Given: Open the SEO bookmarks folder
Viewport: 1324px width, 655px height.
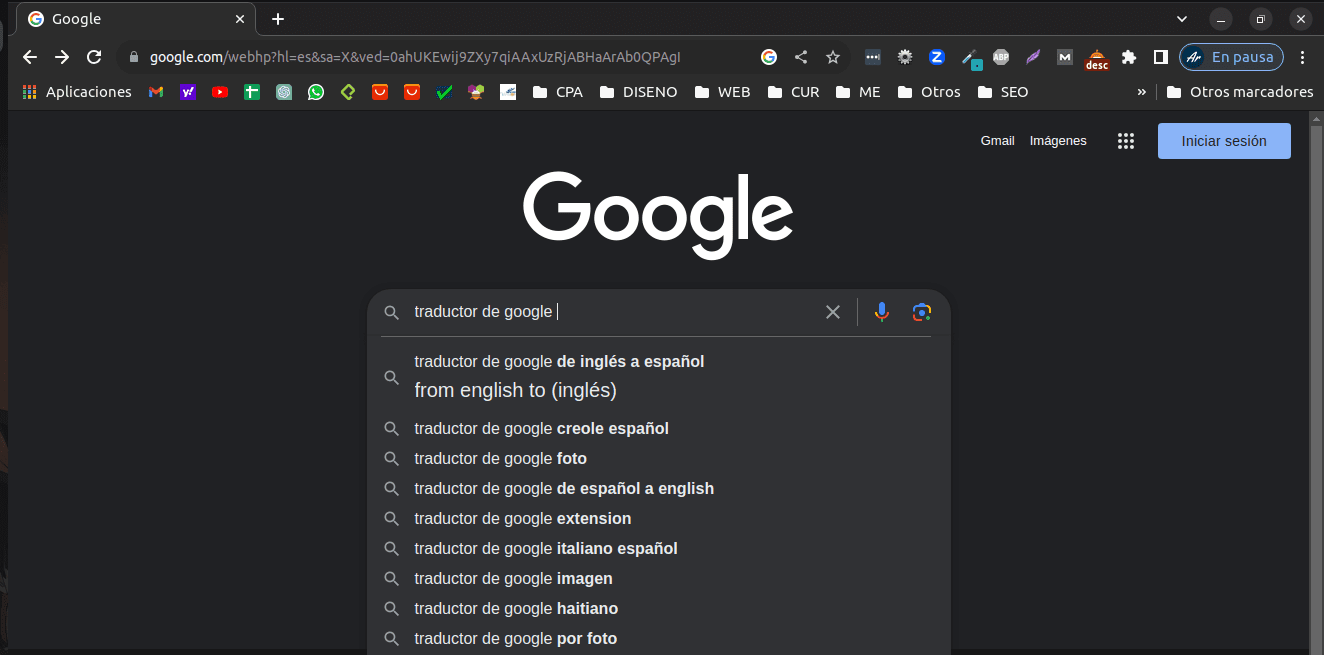Looking at the screenshot, I should coord(1002,92).
